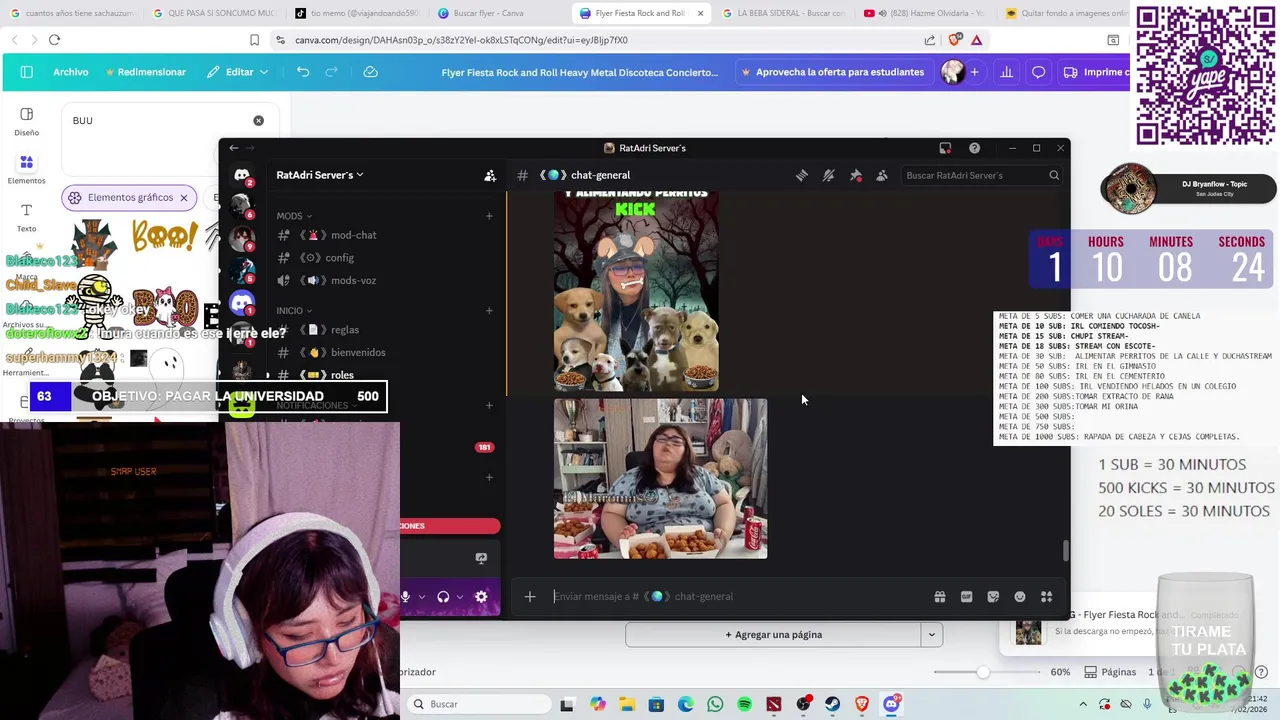The height and width of the screenshot is (720, 1280).
Task: Expand the headphones output options arrow
Action: [x=460, y=597]
